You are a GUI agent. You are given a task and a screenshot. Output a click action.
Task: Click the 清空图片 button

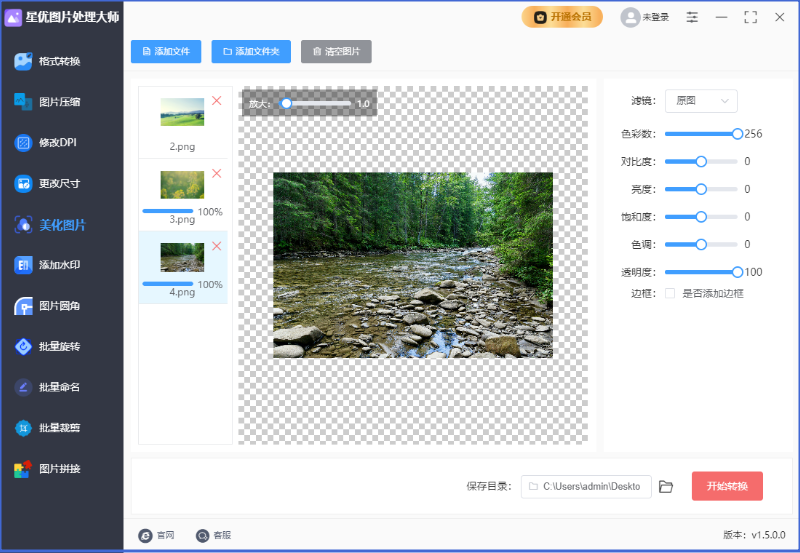coord(336,51)
